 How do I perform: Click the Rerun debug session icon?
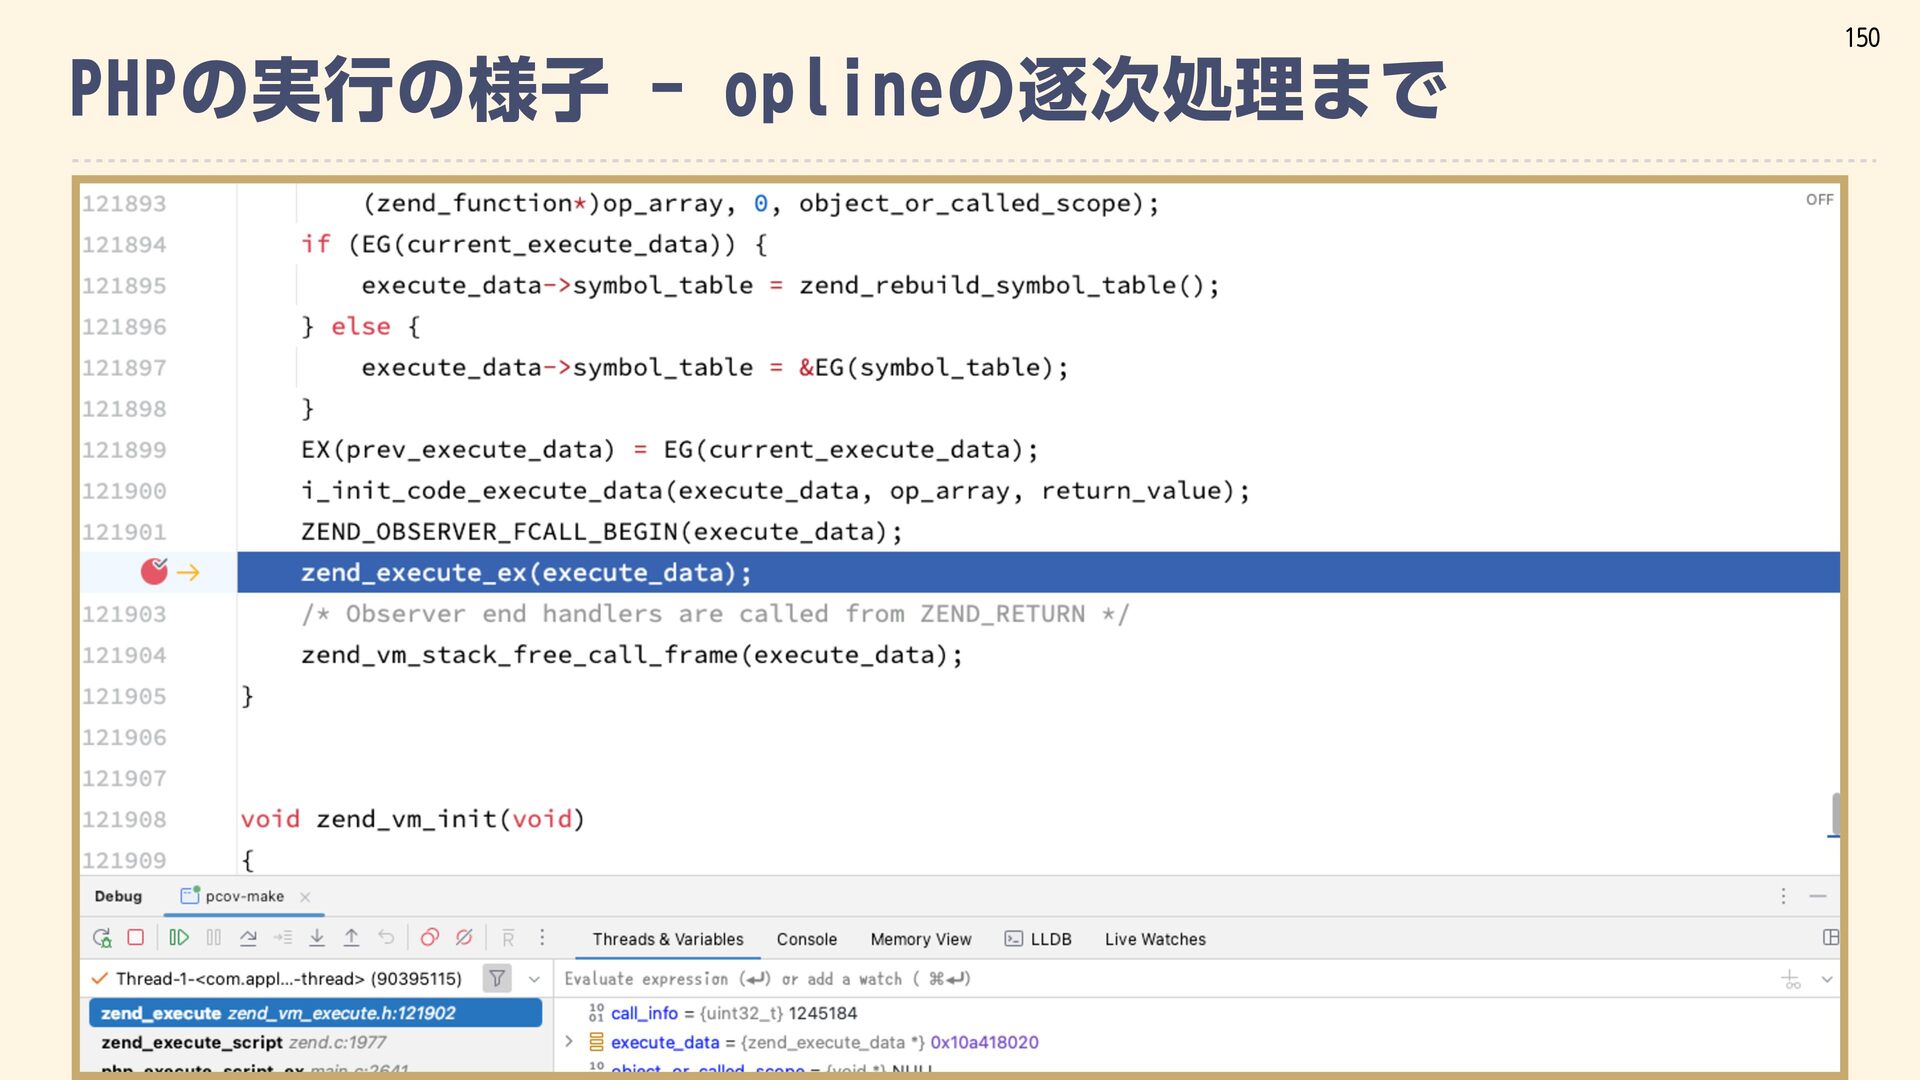102,938
